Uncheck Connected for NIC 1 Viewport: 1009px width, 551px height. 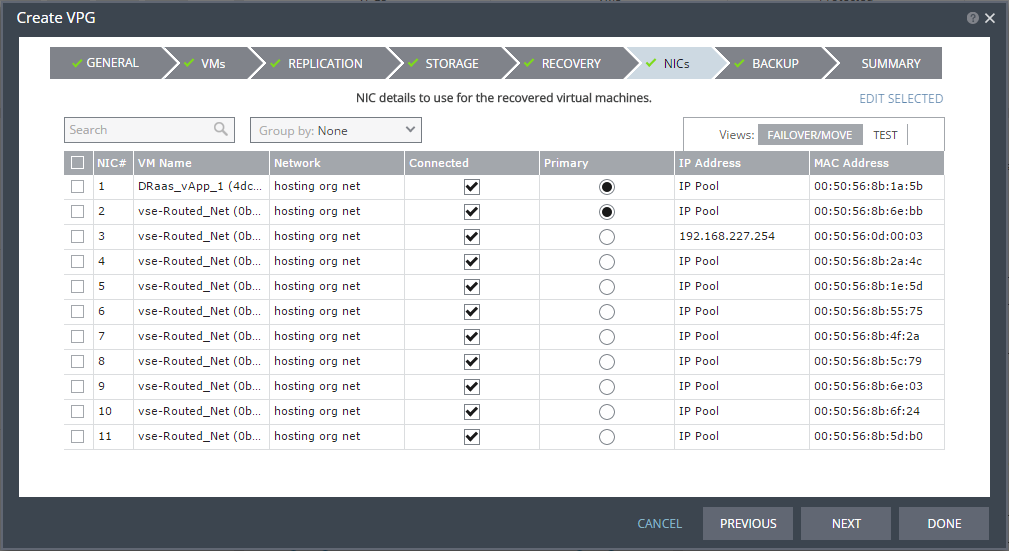coord(472,187)
